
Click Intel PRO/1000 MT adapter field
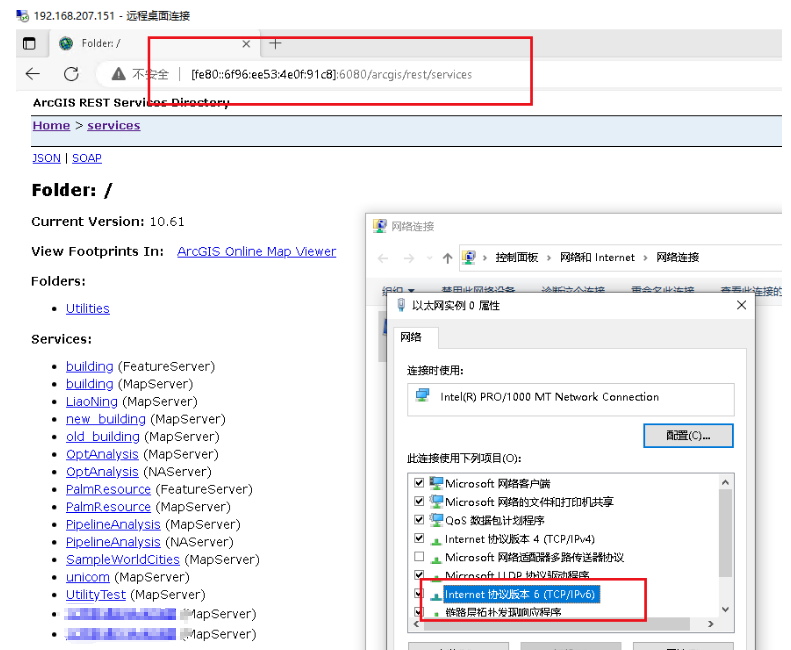(x=571, y=399)
